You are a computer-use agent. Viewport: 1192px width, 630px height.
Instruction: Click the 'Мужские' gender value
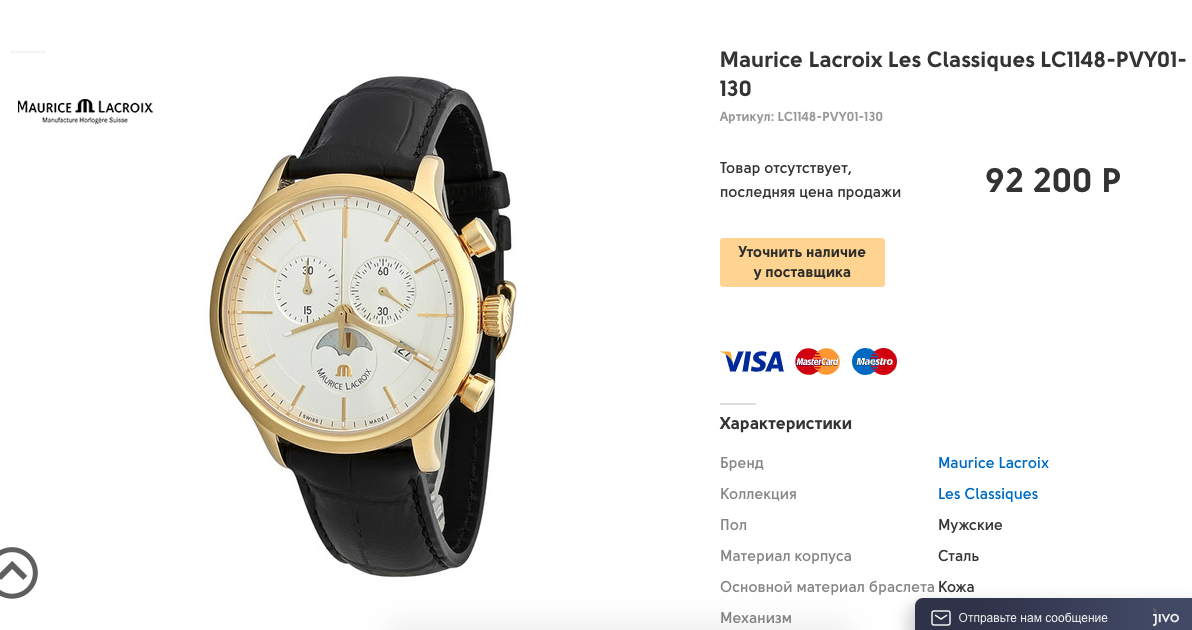coord(970,525)
